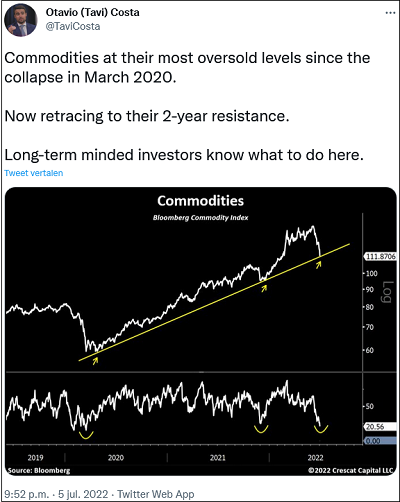Open the Otavio (Tavi) Costa display name

(x=93, y=12)
